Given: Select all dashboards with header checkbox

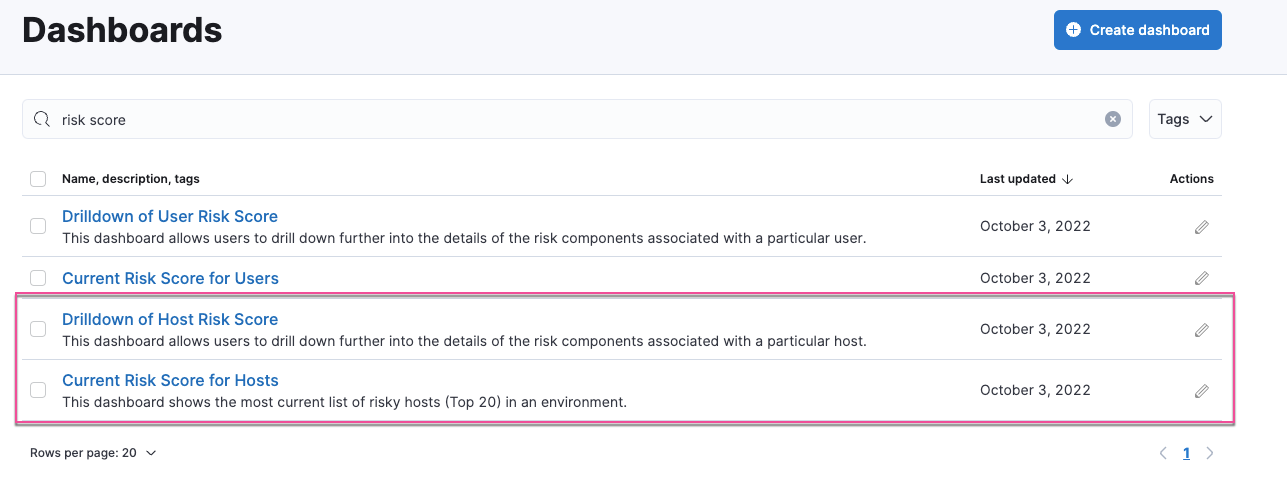Looking at the screenshot, I should pos(38,179).
